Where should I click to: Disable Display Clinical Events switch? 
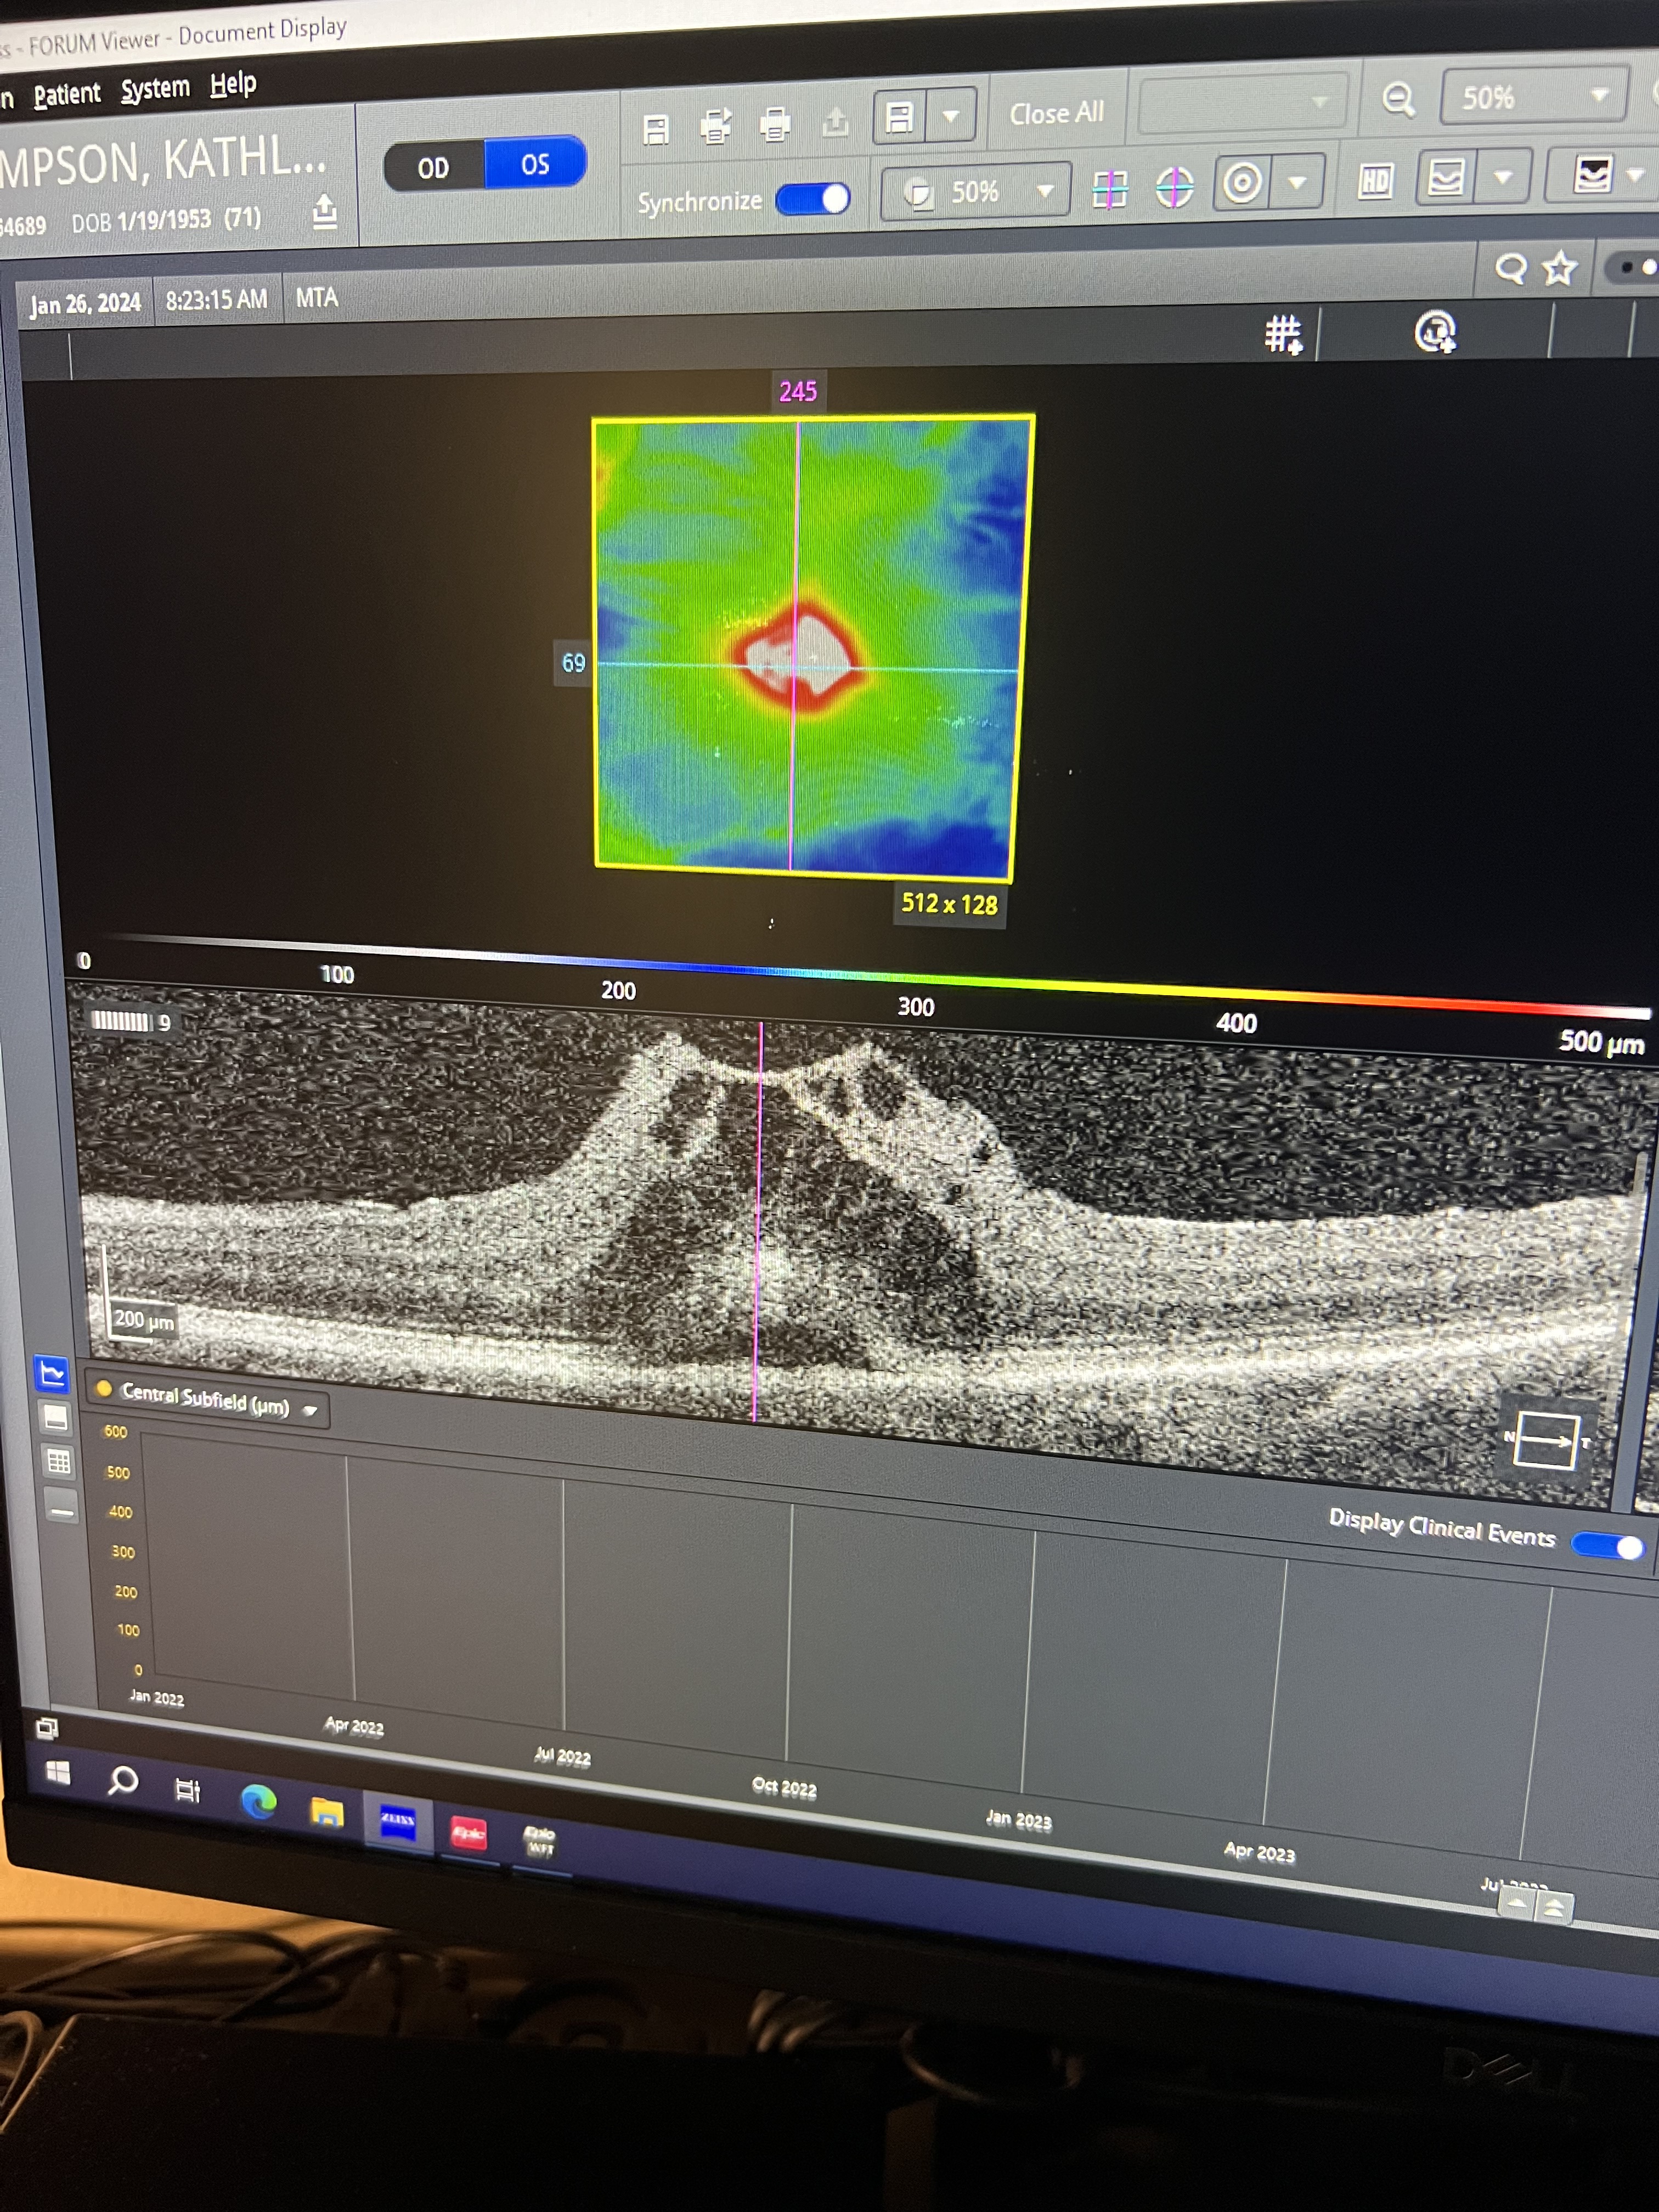1607,1546
